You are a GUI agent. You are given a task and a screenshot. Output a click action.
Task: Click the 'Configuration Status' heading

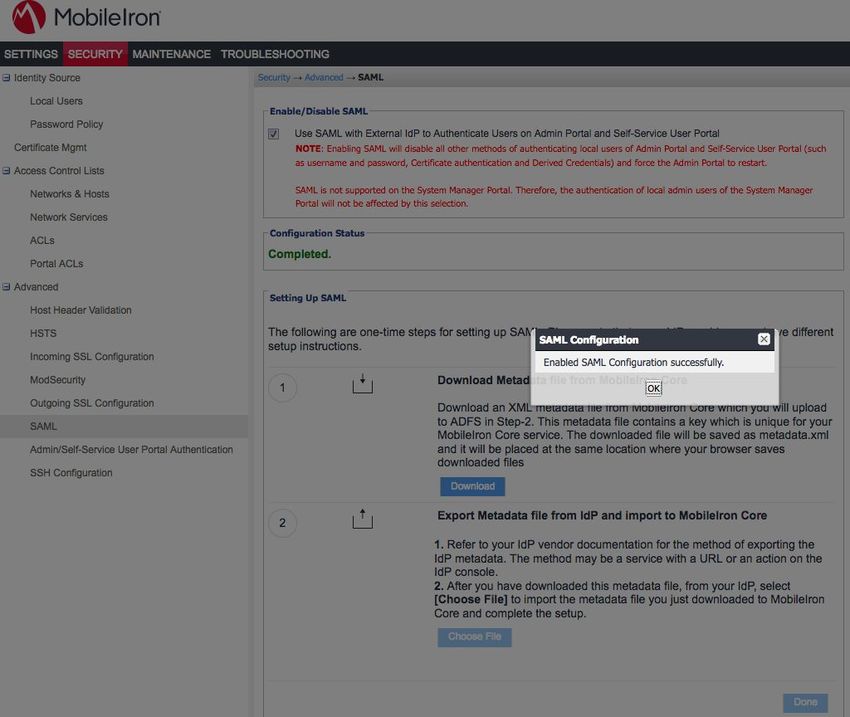pos(317,234)
